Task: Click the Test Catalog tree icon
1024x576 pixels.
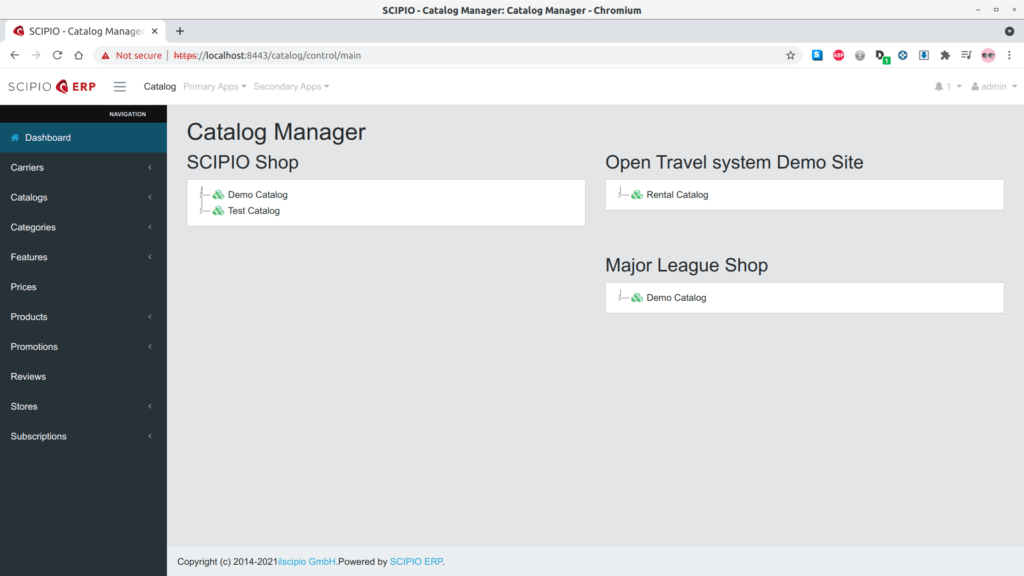Action: coord(218,211)
